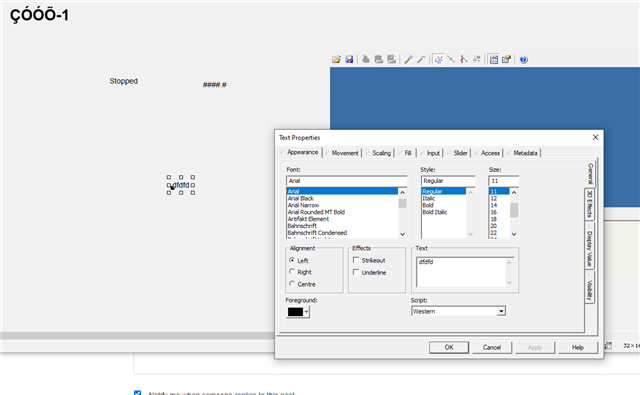This screenshot has height=395, width=640.
Task: Click the Help button in dialog
Action: tap(578, 347)
